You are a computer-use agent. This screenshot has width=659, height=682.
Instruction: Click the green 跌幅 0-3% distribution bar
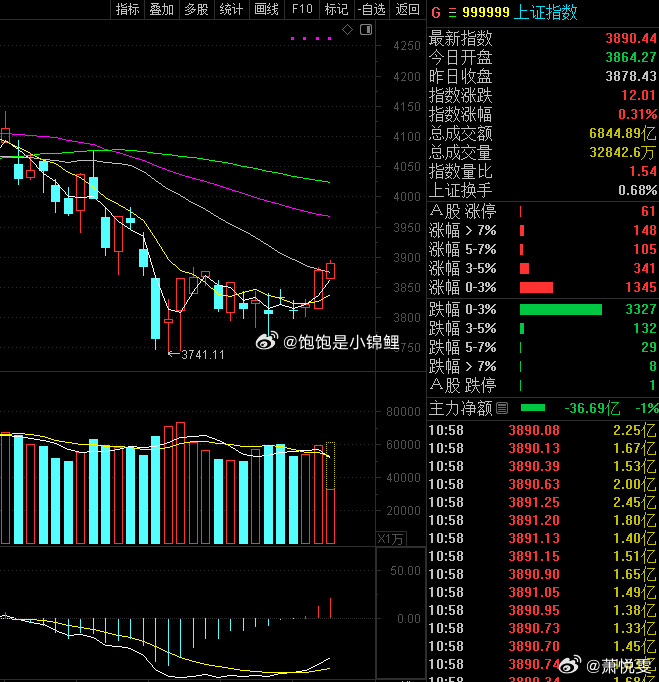(561, 309)
